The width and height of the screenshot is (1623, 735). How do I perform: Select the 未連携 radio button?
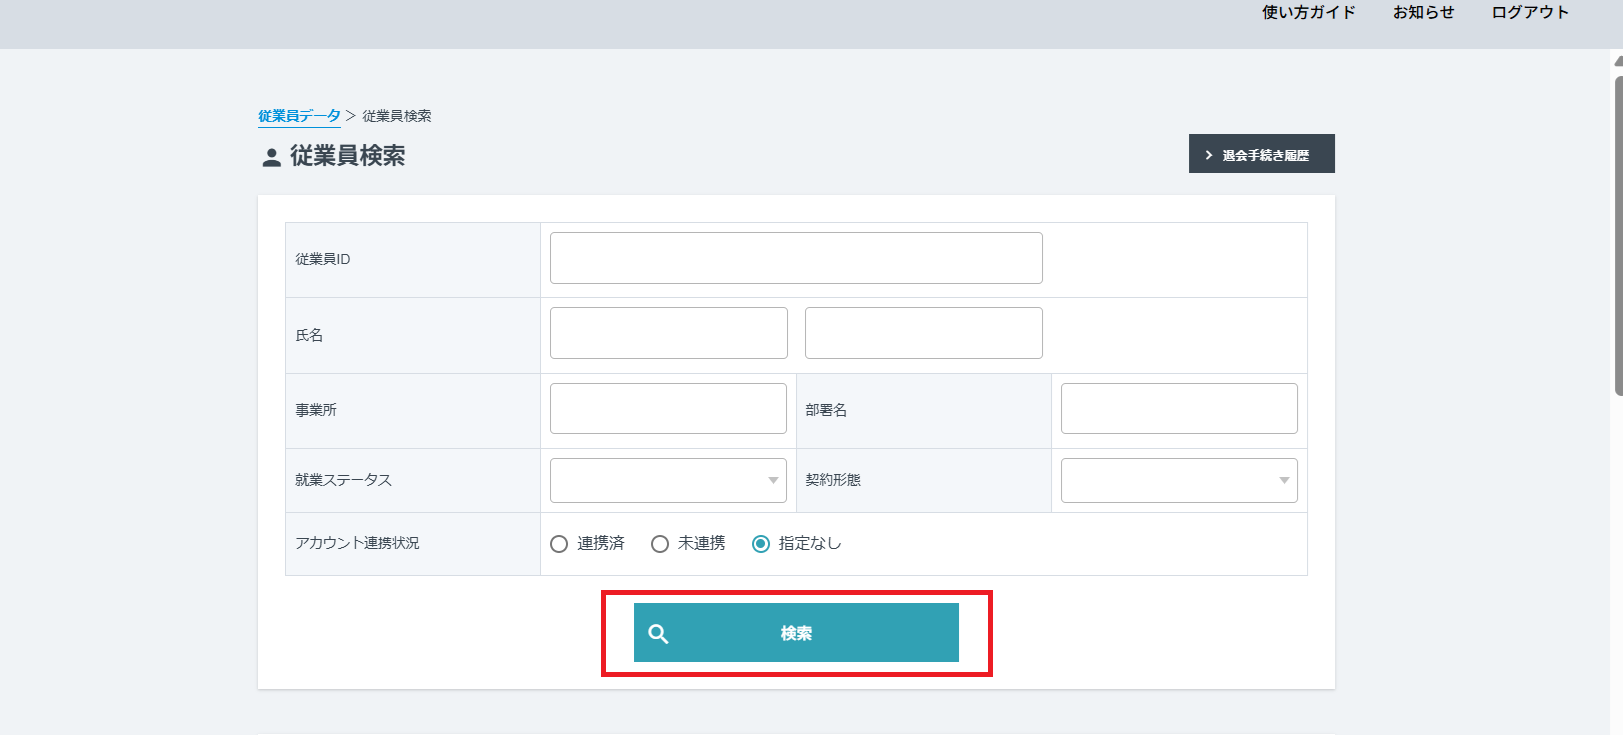tap(660, 544)
